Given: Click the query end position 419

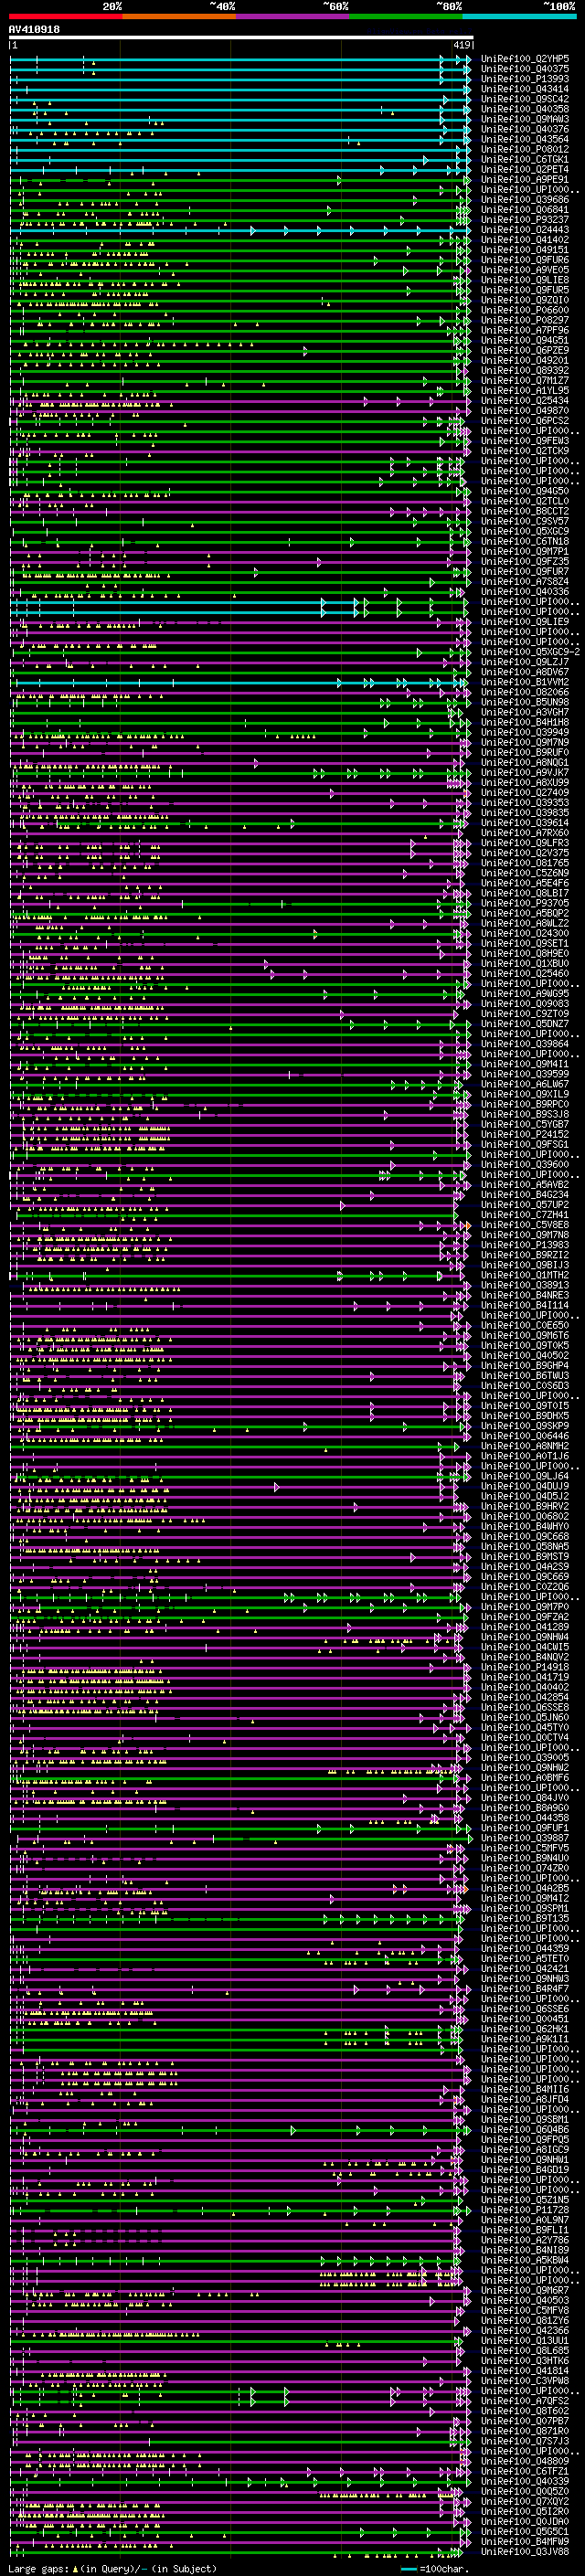Looking at the screenshot, I should [x=462, y=45].
